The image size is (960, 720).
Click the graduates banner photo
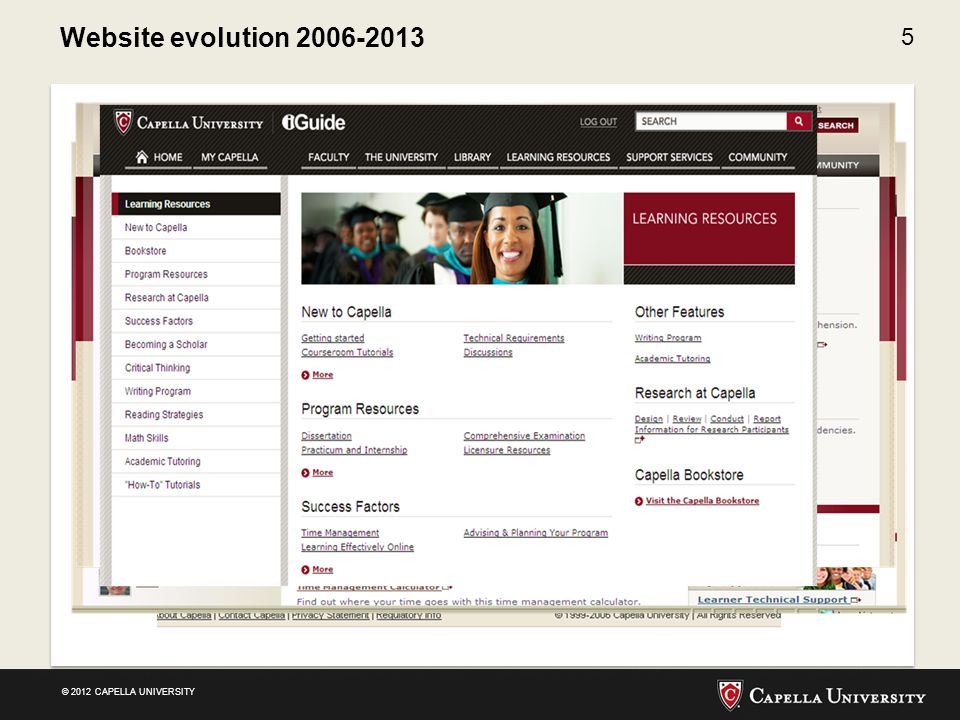(462, 238)
